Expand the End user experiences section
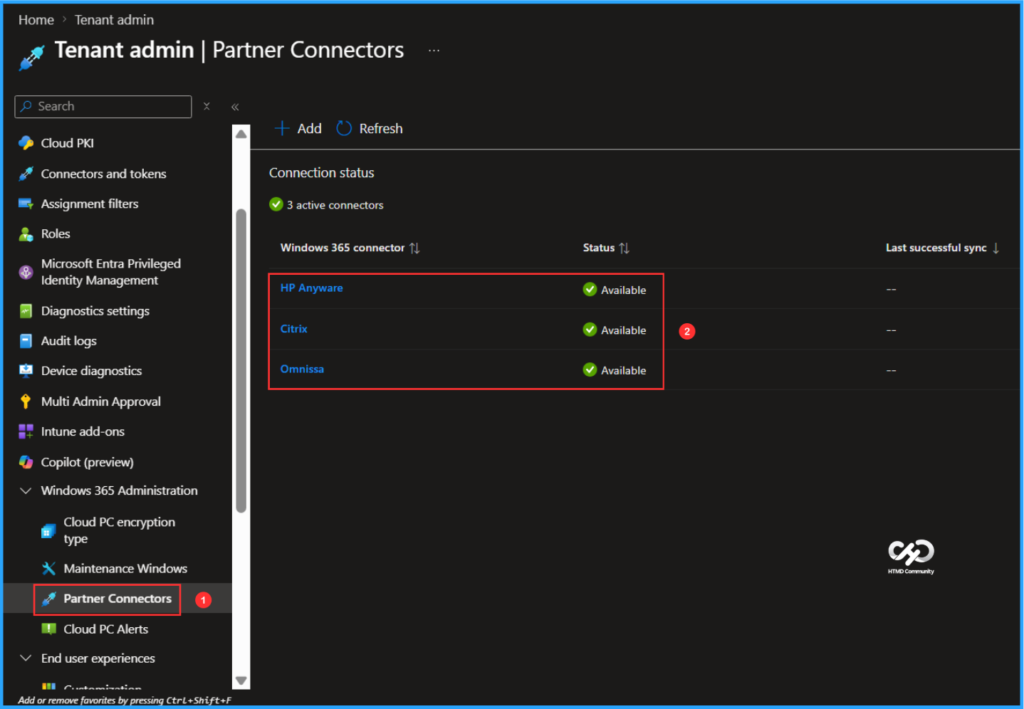The height and width of the screenshot is (709, 1024). [x=27, y=658]
